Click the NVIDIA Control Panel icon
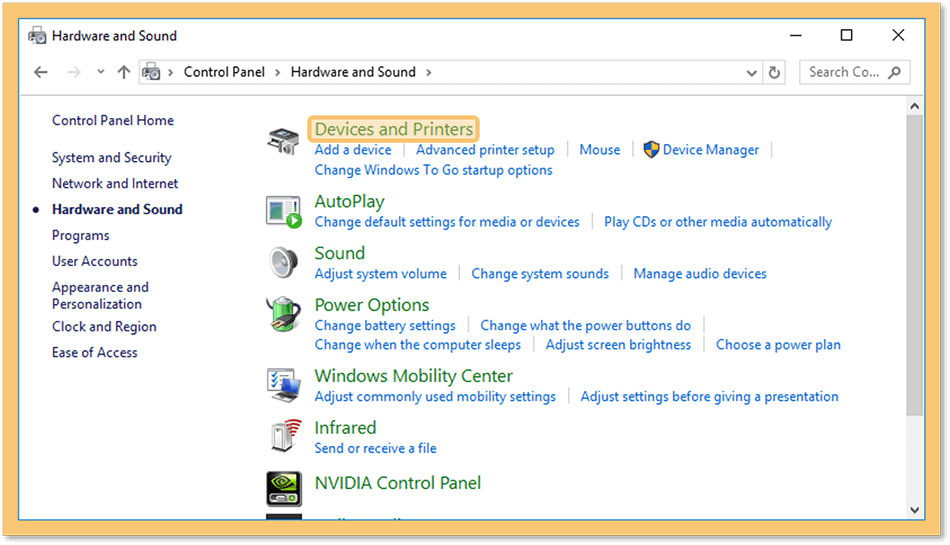950x545 pixels. point(284,489)
